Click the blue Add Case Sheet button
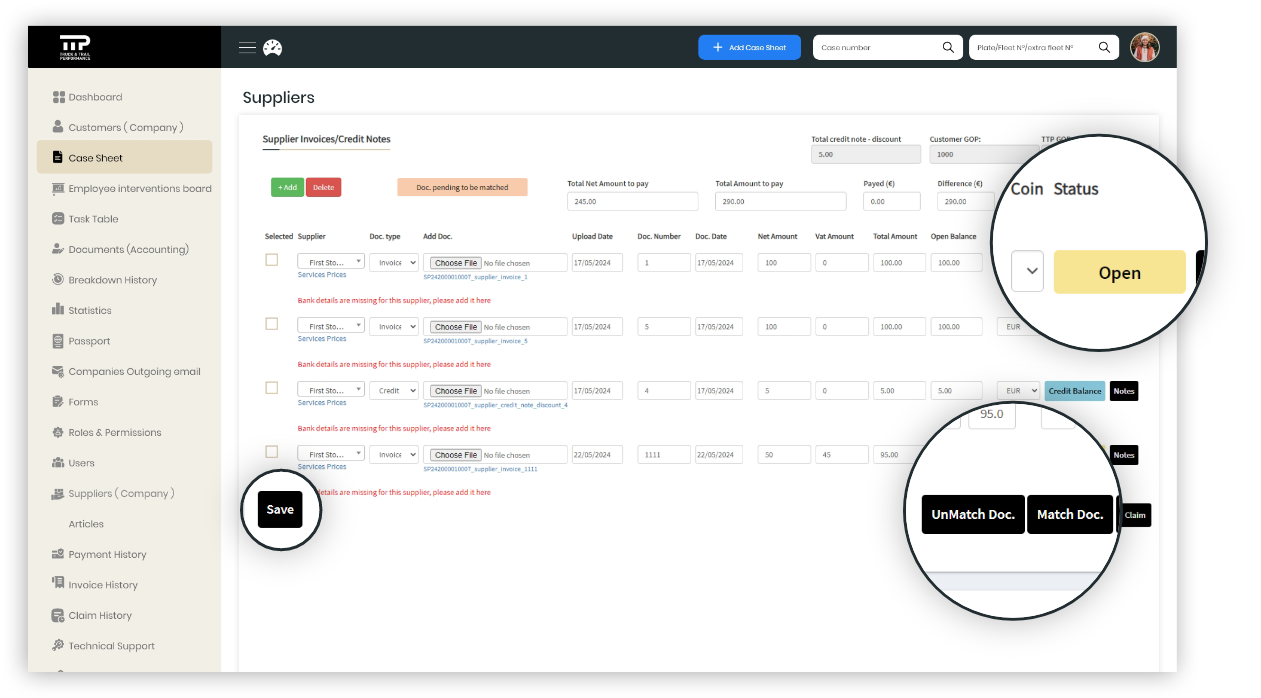This screenshot has width=1261, height=698. pos(749,47)
